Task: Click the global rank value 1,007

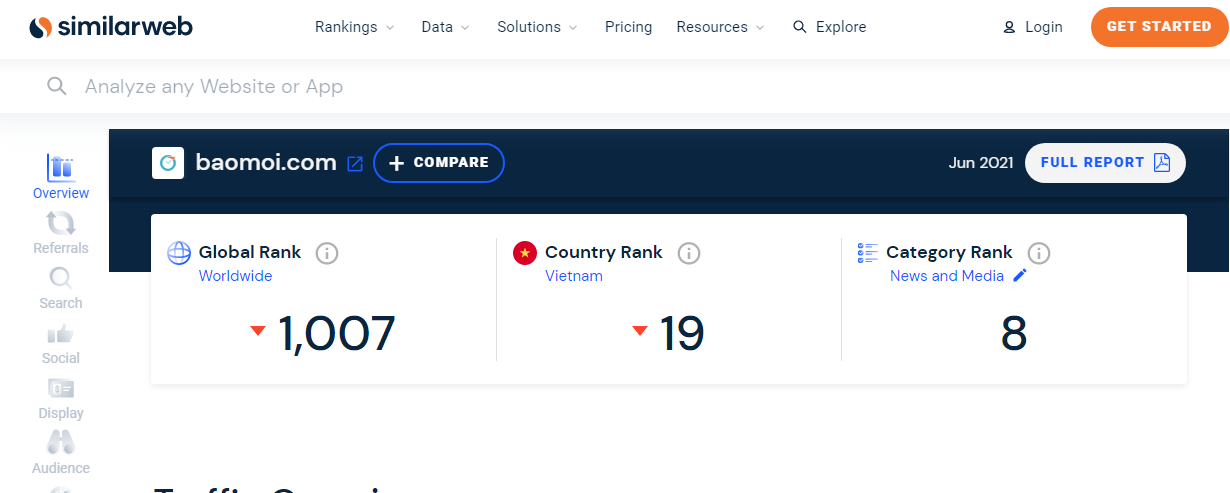Action: click(336, 334)
